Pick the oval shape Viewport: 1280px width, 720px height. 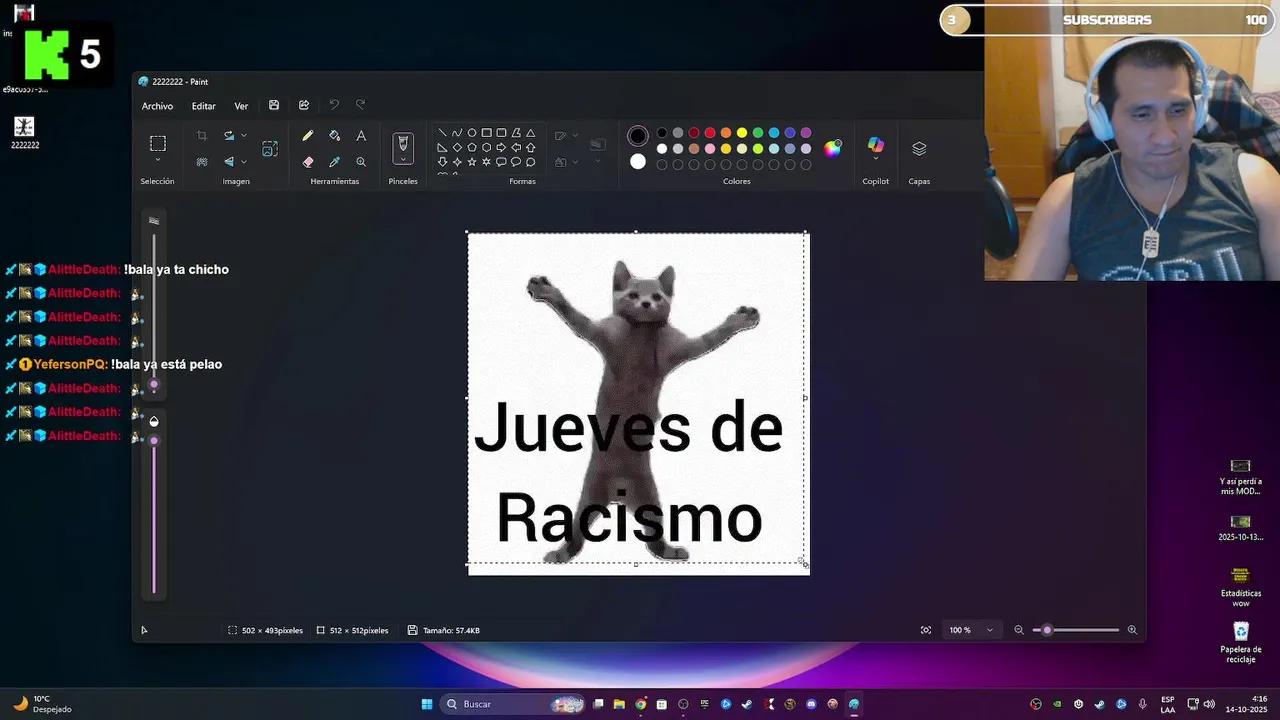[472, 132]
